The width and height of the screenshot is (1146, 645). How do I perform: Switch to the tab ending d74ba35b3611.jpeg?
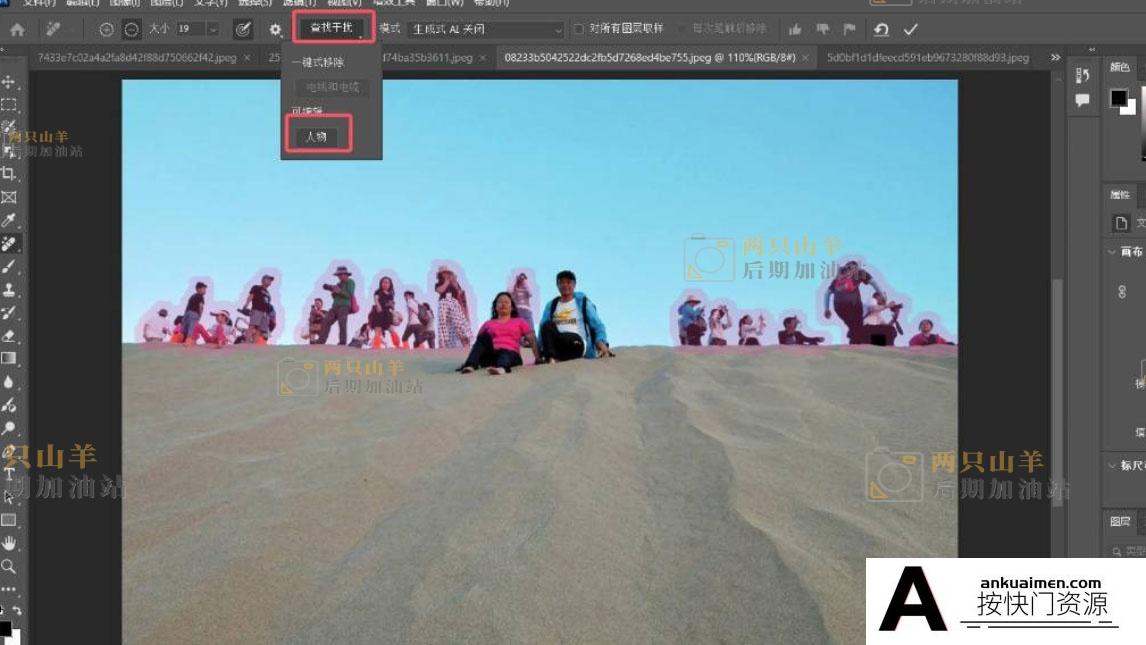(x=427, y=57)
